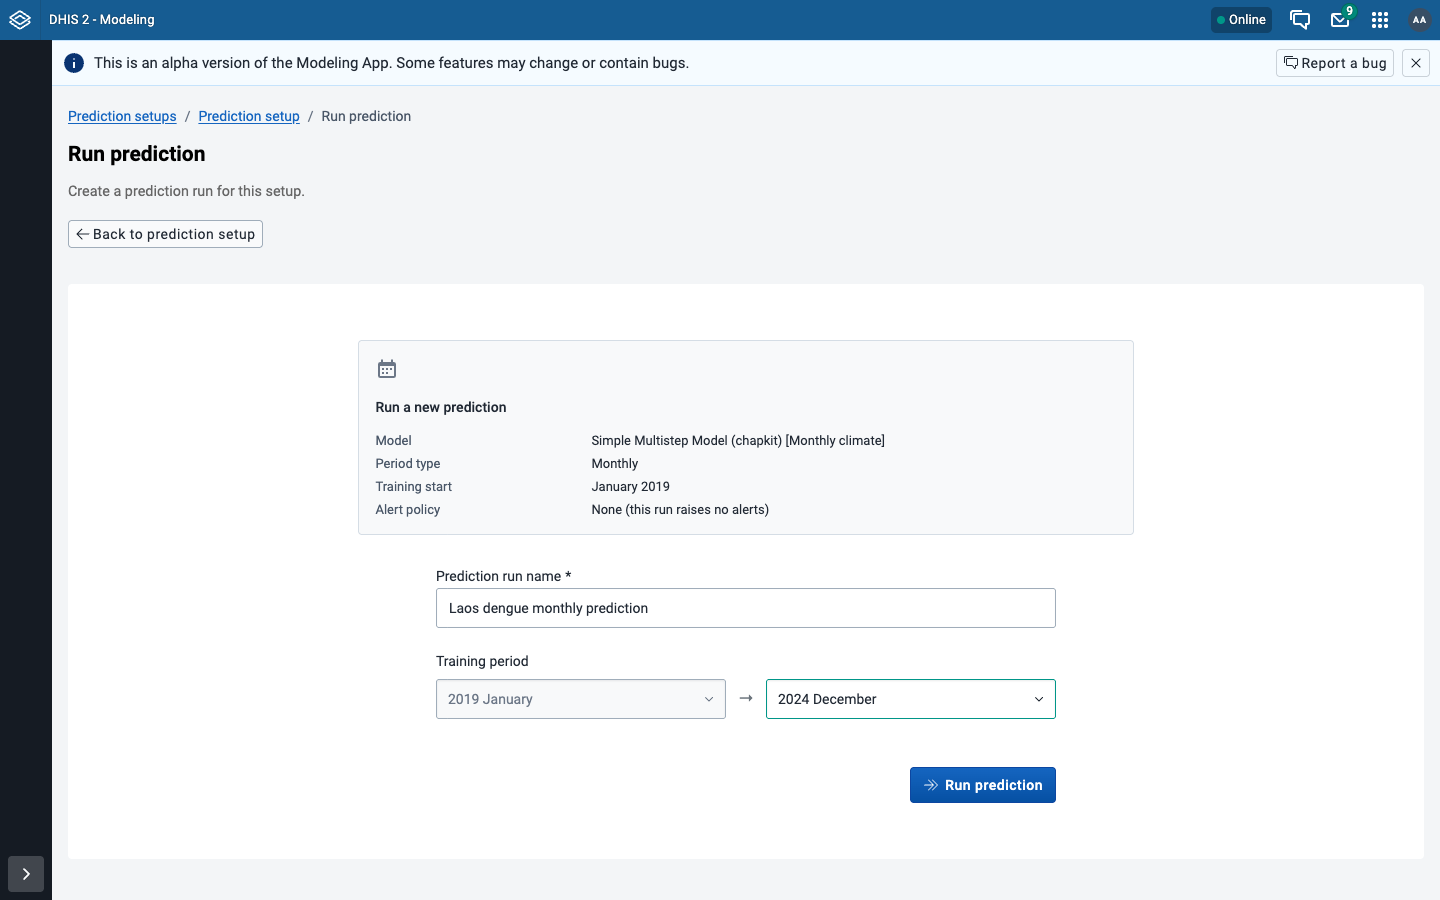Open the interpretations chat icon
Screen dimensions: 1440x900
tap(1300, 20)
